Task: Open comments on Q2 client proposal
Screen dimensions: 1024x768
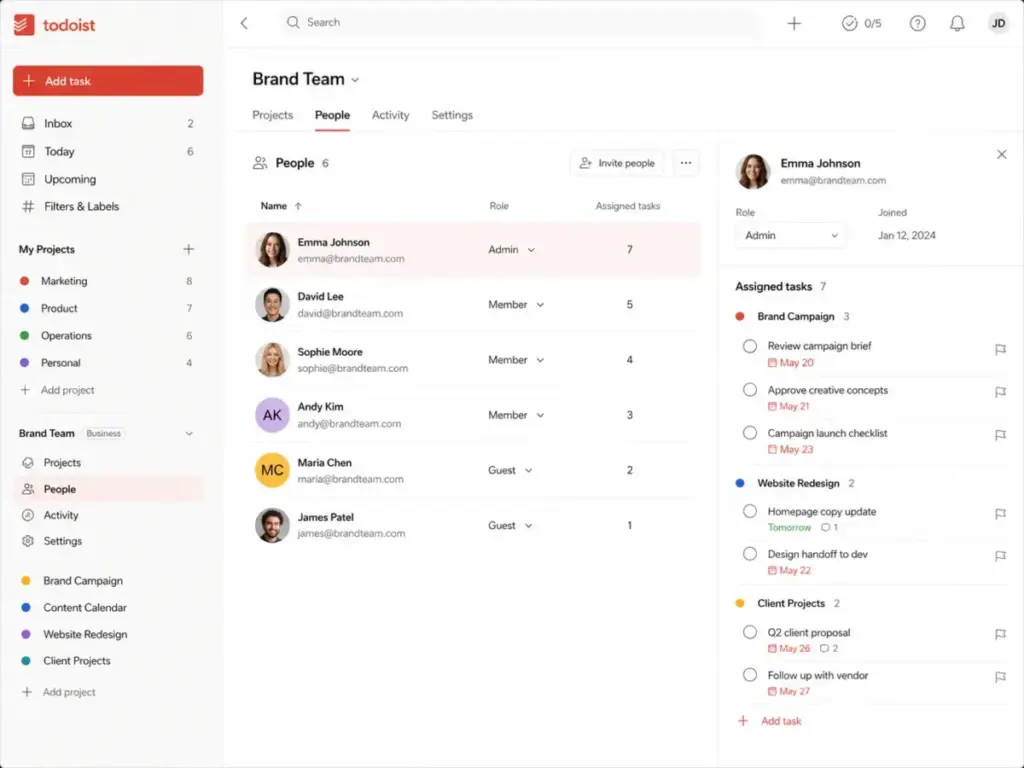Action: [x=829, y=648]
